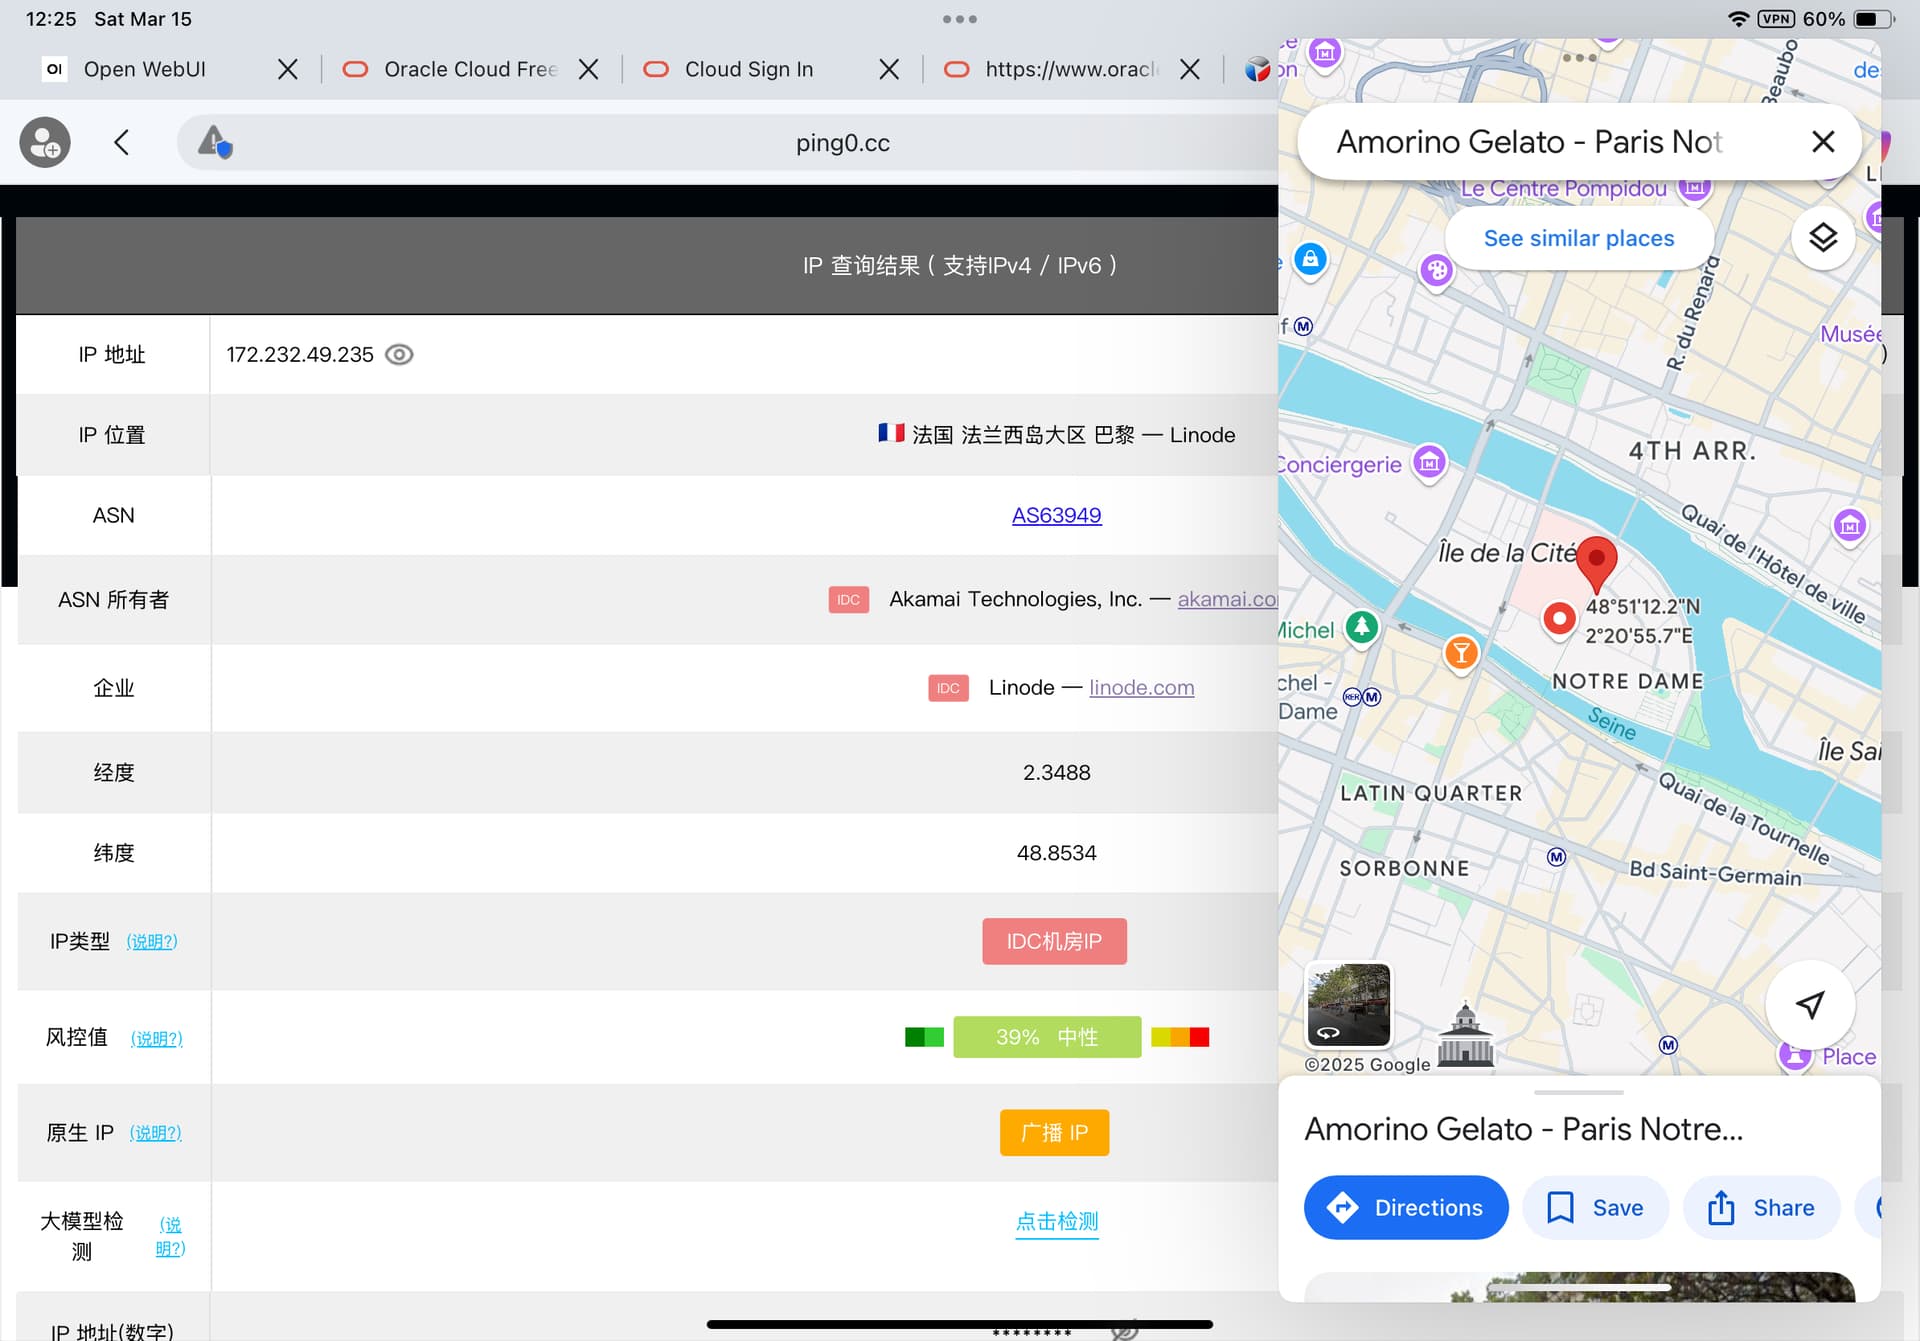The image size is (1920, 1341).
Task: Tap See similar places button
Action: (1579, 238)
